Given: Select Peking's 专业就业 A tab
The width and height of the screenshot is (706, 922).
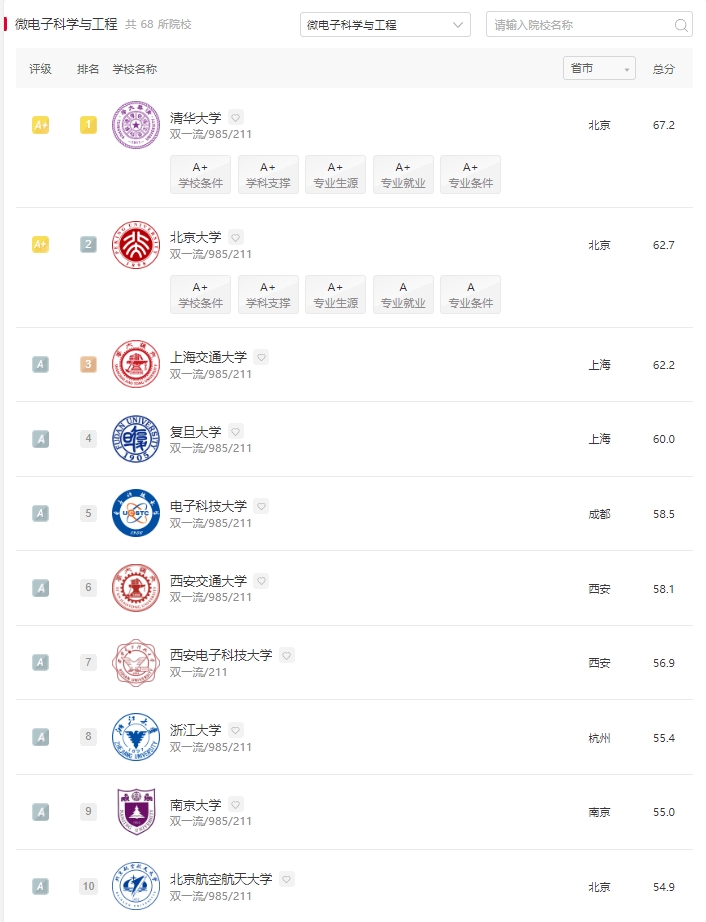Looking at the screenshot, I should (403, 295).
